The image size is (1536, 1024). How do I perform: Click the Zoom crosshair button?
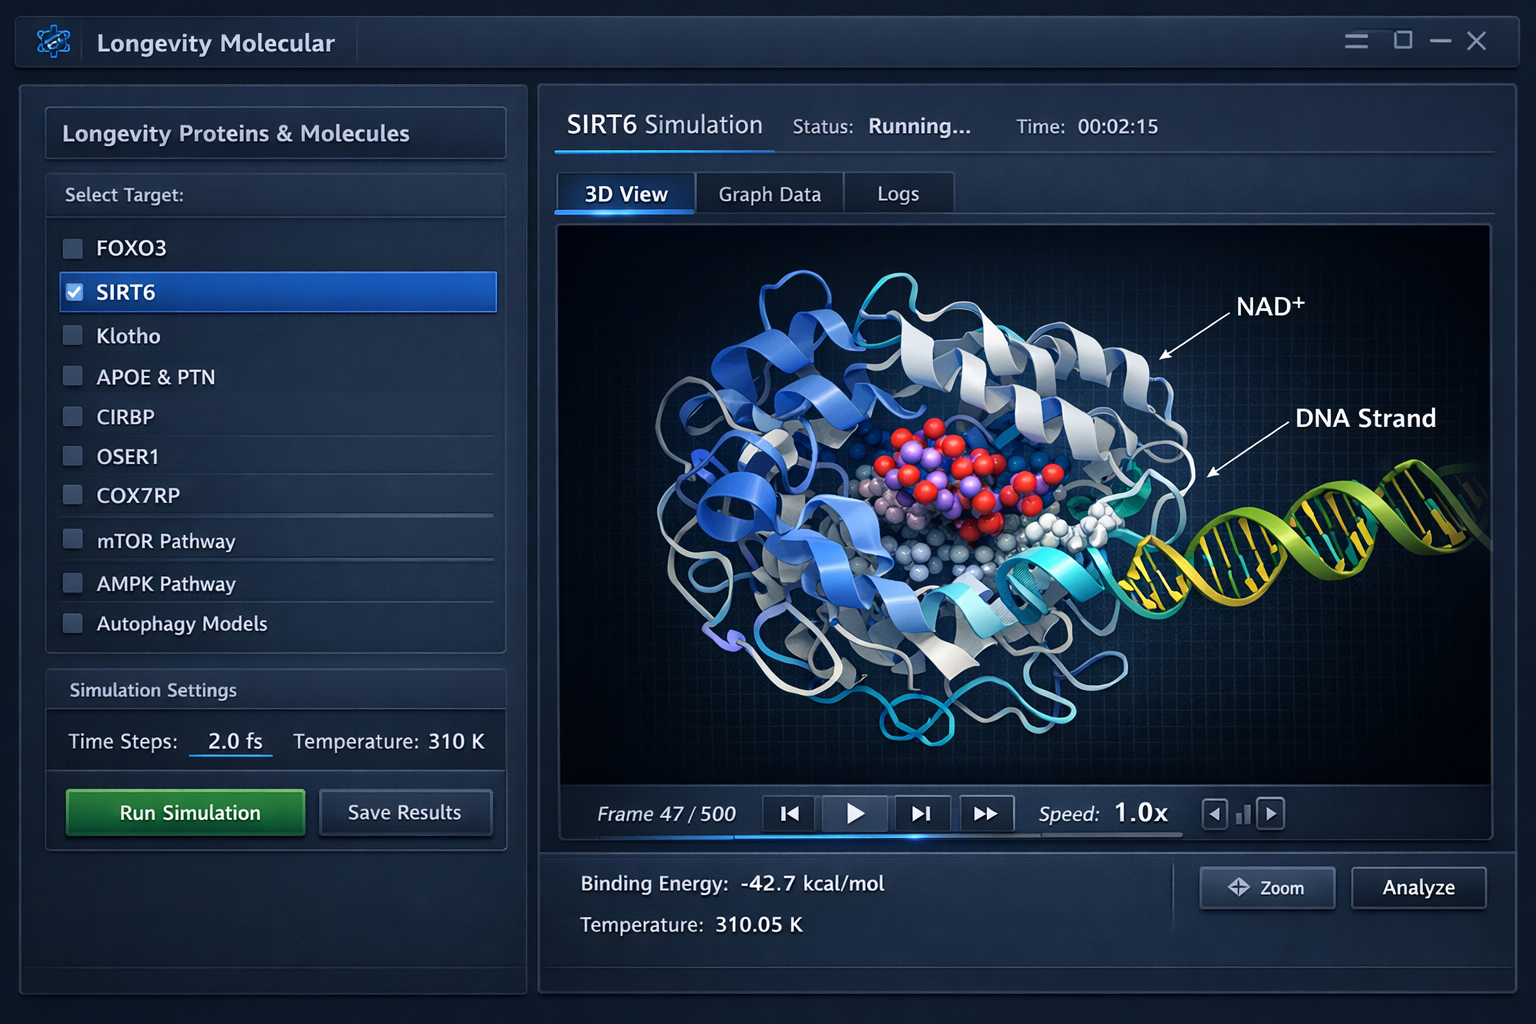[1267, 888]
